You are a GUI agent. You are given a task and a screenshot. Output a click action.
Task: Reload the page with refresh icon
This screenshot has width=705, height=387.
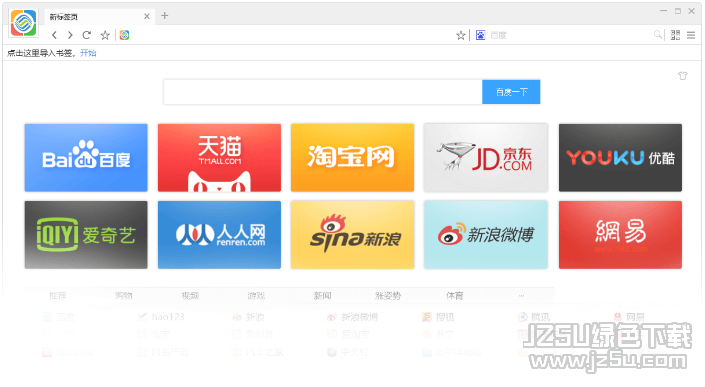pyautogui.click(x=87, y=35)
